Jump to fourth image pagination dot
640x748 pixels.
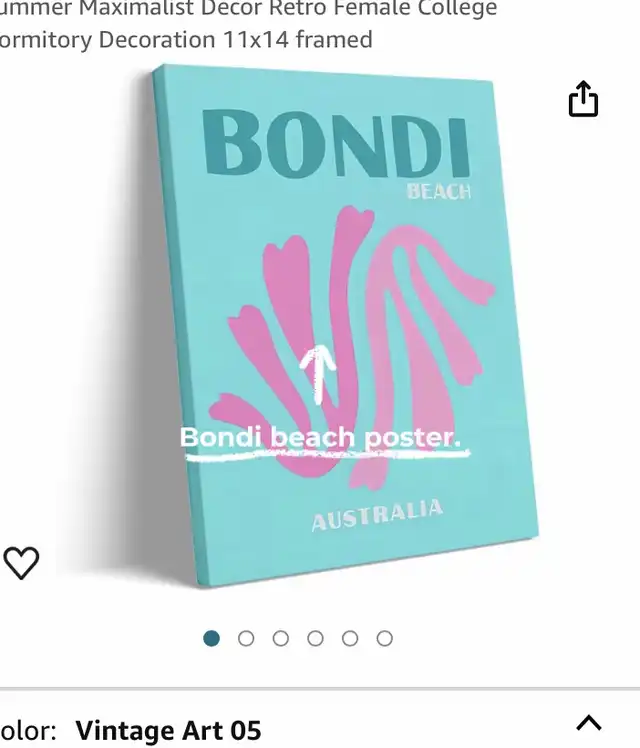[x=315, y=638]
